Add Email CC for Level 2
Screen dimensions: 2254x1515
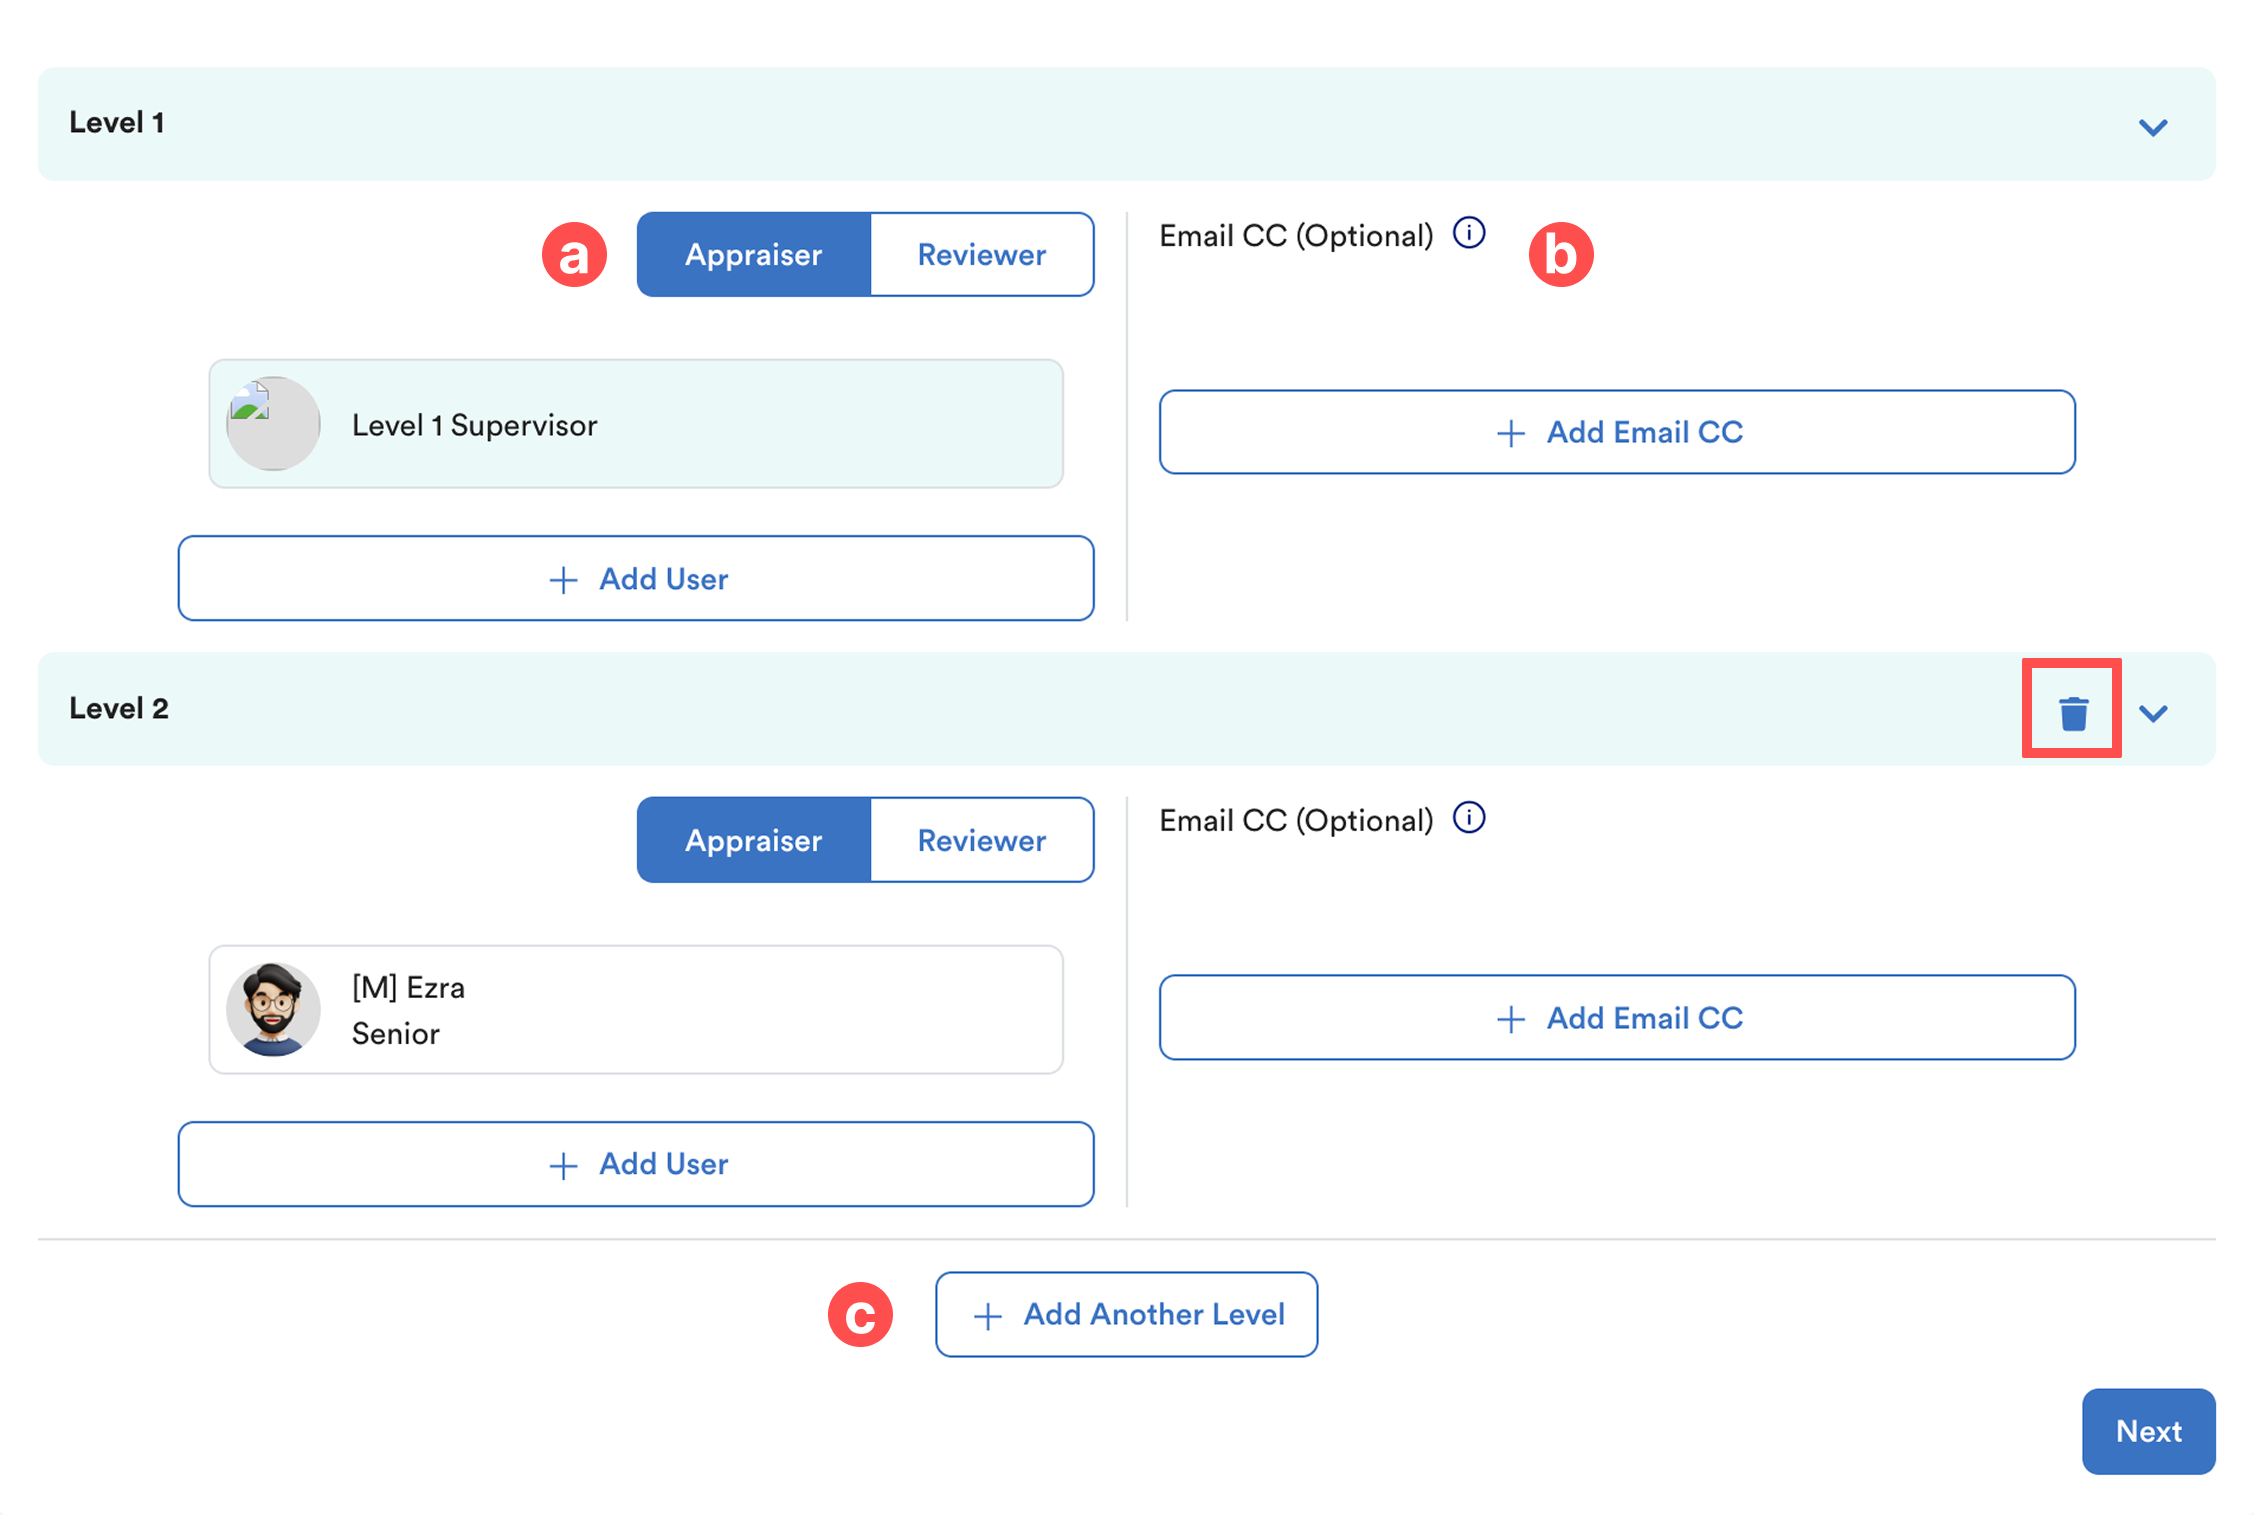point(1617,1018)
